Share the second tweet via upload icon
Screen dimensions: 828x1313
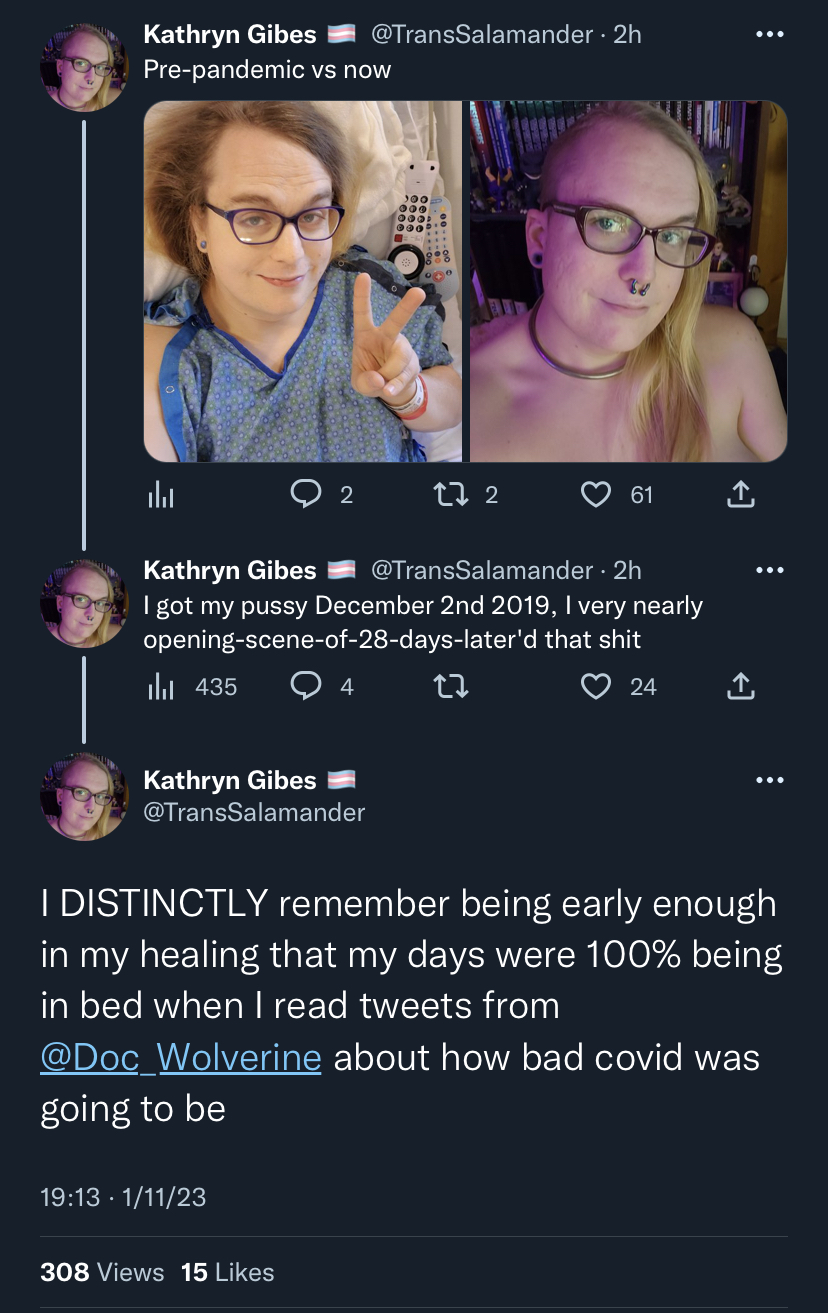point(739,686)
